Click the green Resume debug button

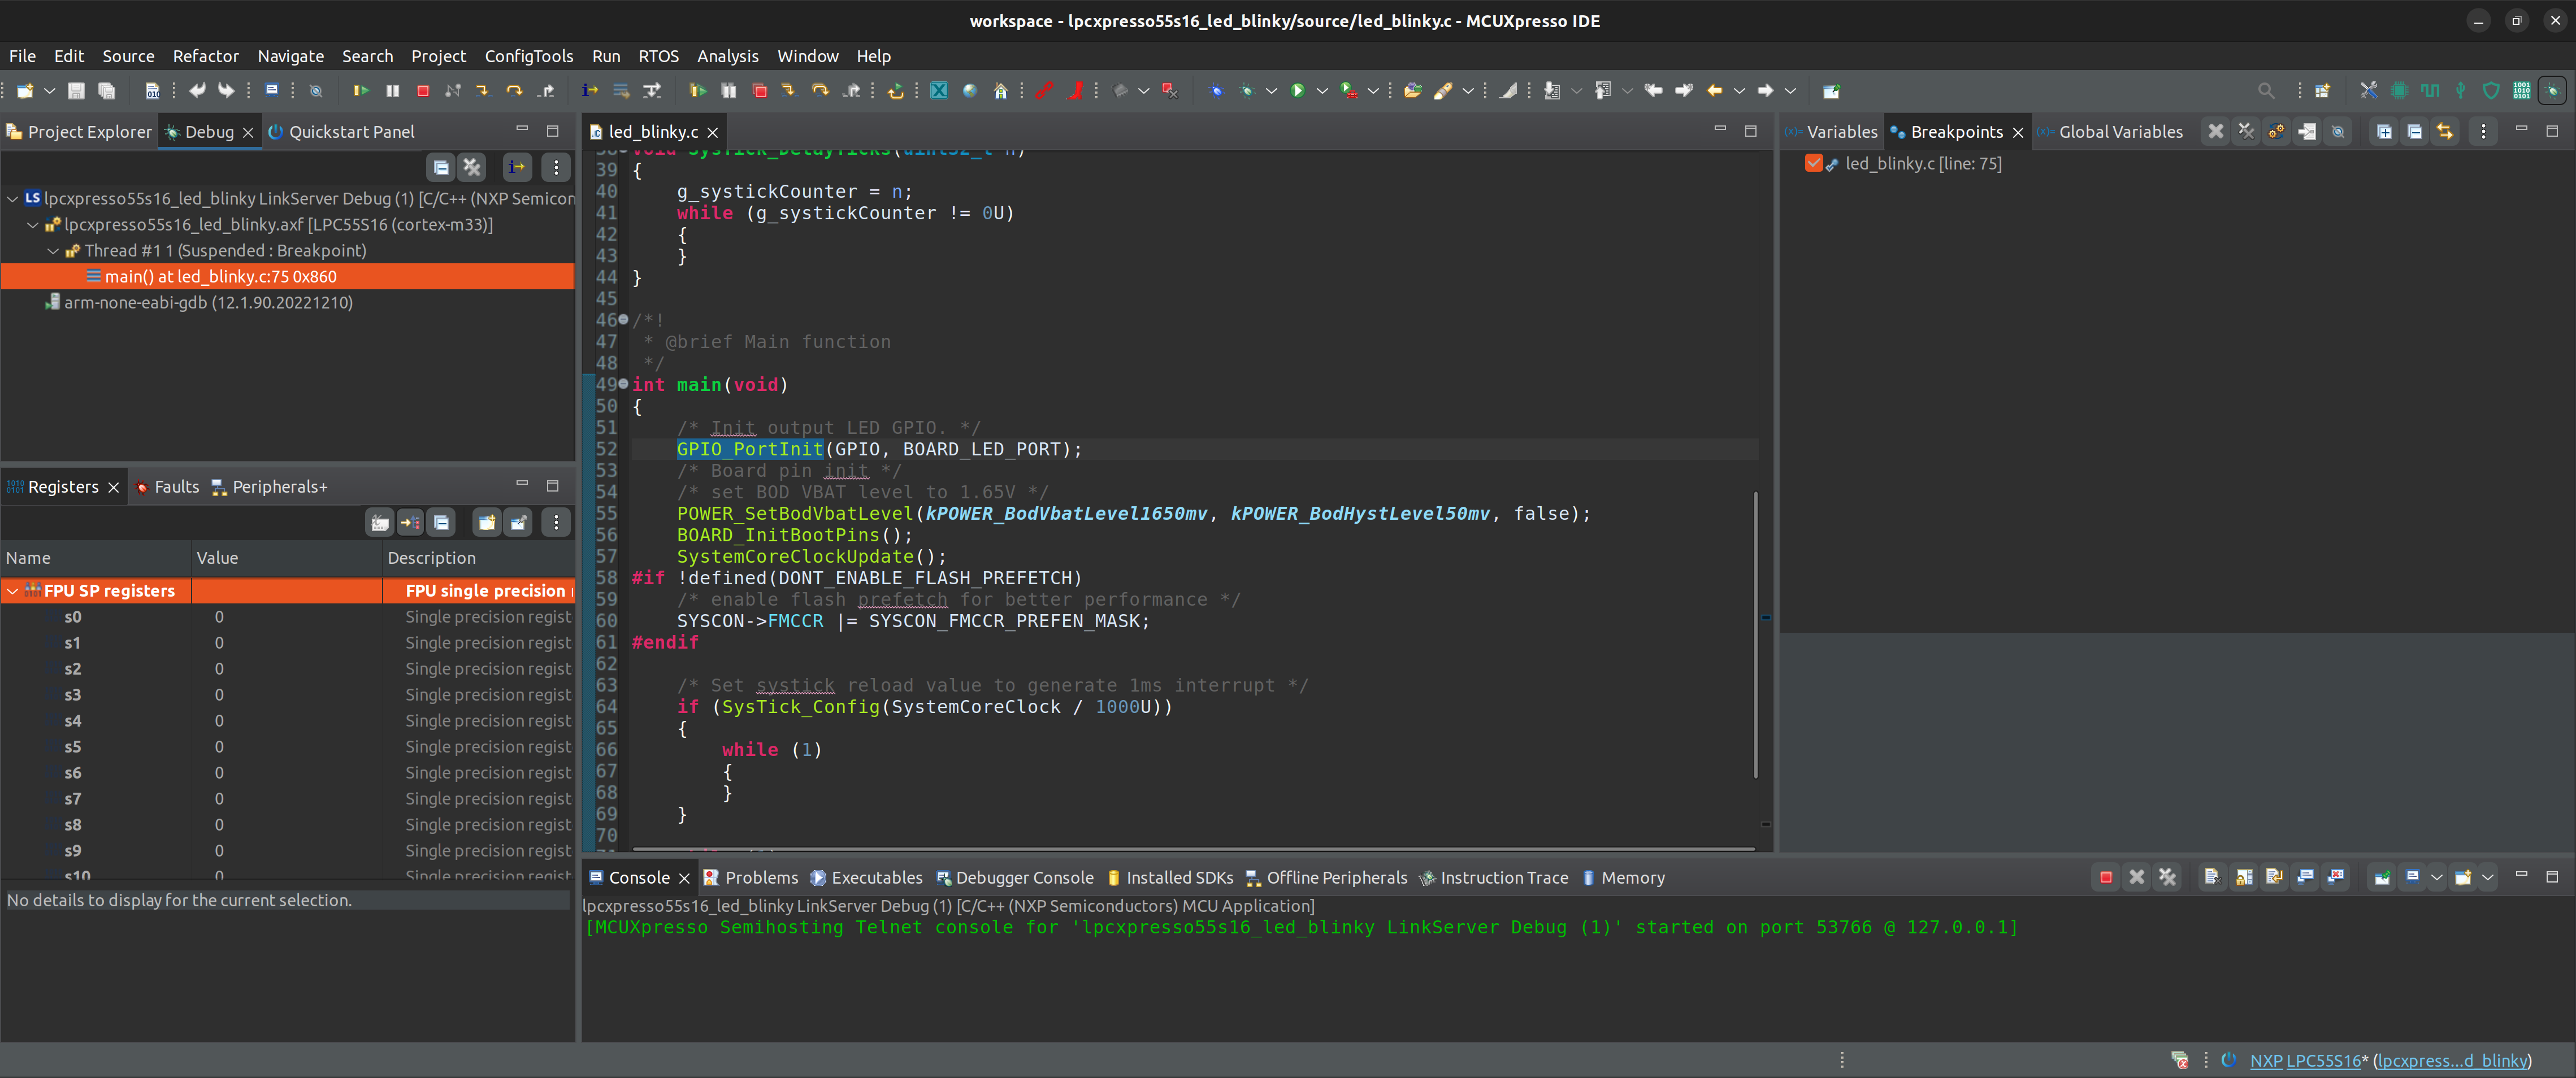(361, 91)
